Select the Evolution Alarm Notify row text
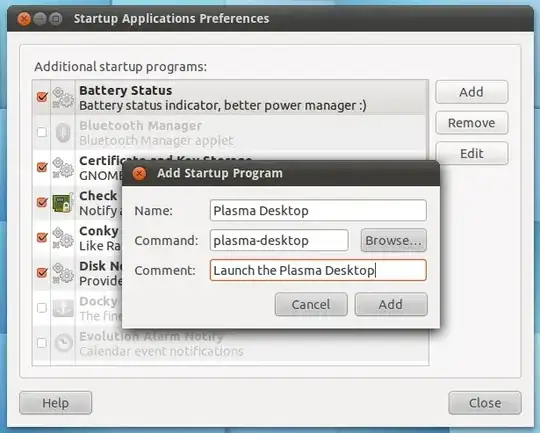 click(x=161, y=343)
